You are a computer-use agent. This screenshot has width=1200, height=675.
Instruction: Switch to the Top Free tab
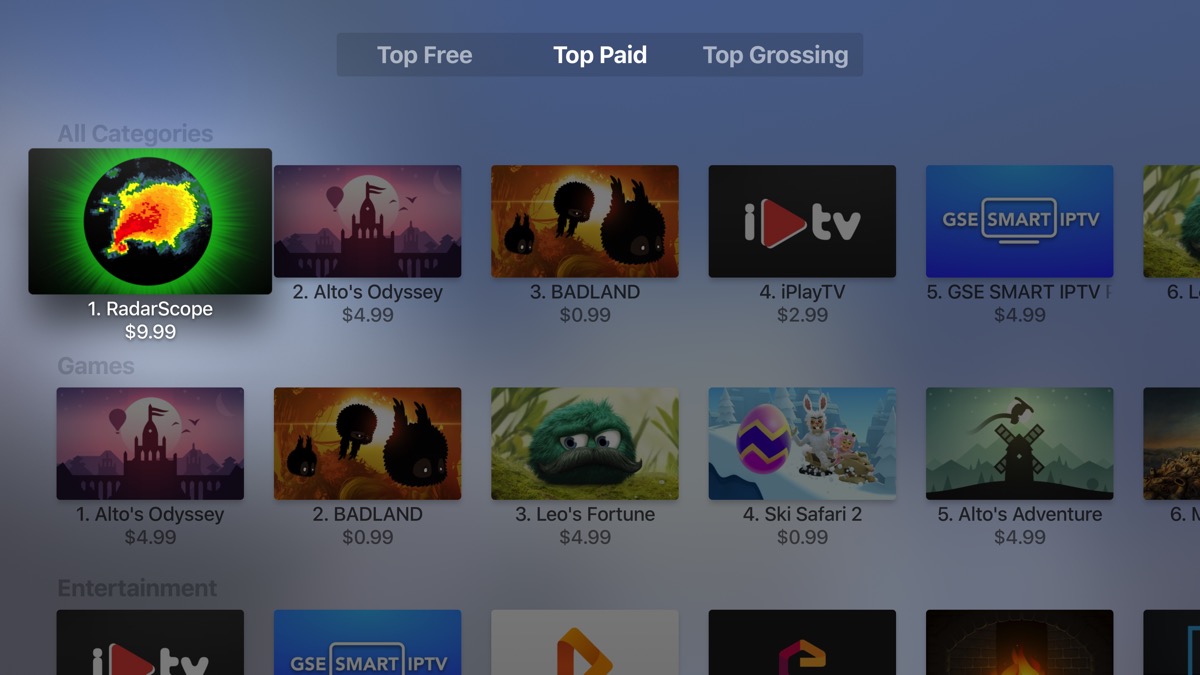[424, 55]
